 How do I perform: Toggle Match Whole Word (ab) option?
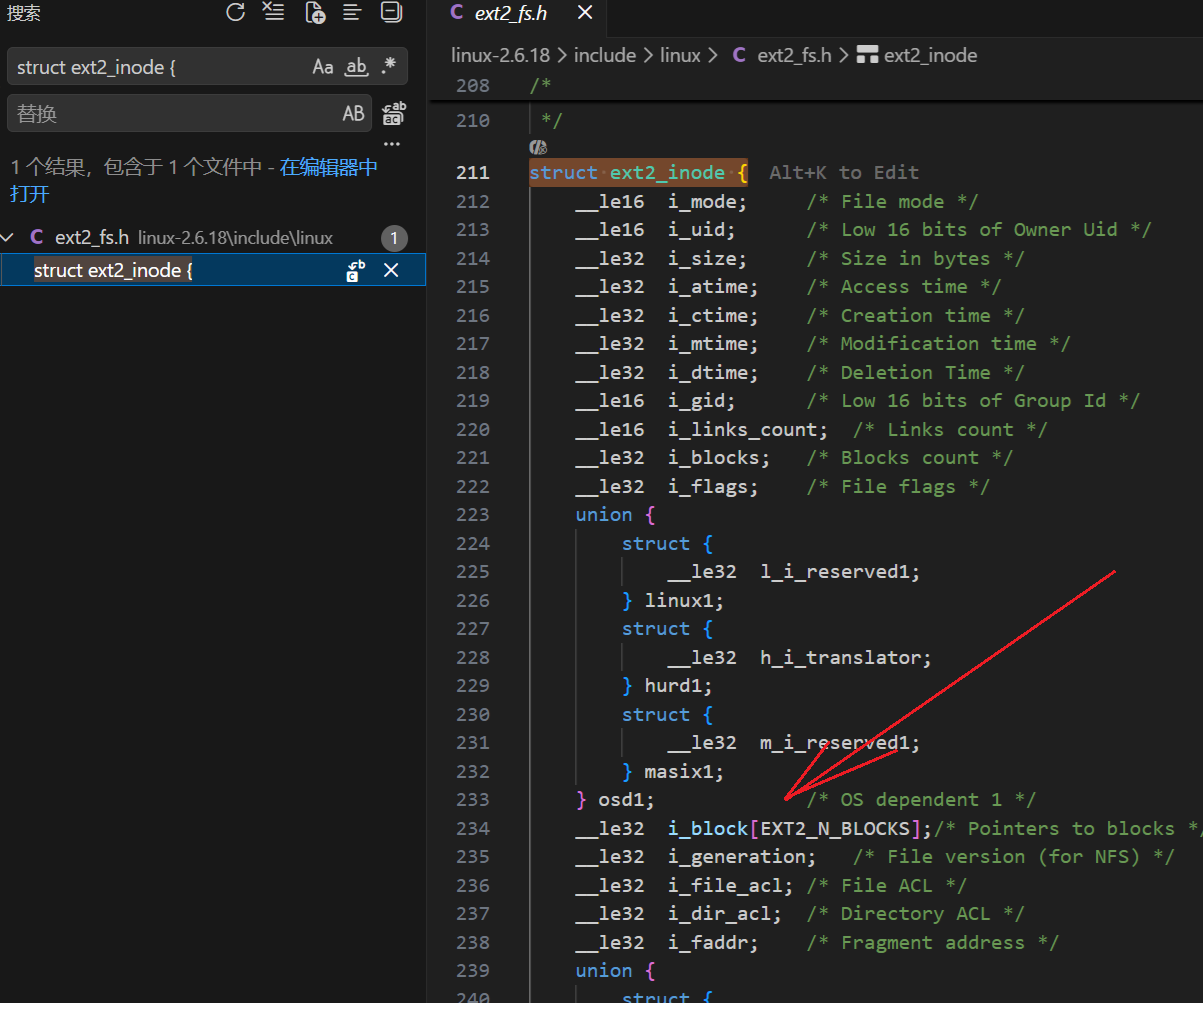click(357, 67)
